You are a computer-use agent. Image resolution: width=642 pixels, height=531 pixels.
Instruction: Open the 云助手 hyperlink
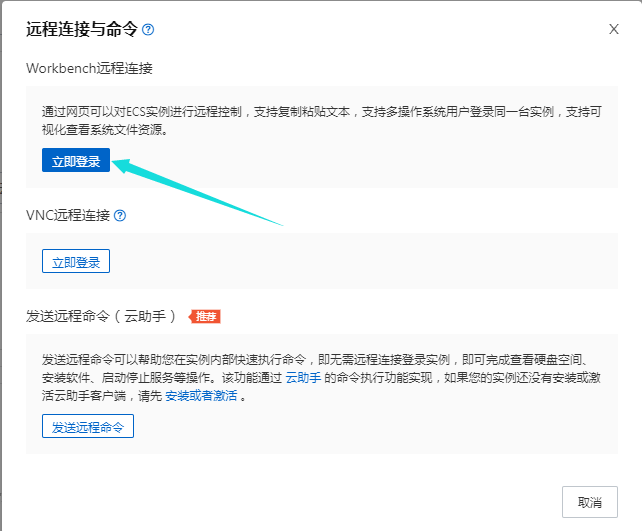[303, 377]
